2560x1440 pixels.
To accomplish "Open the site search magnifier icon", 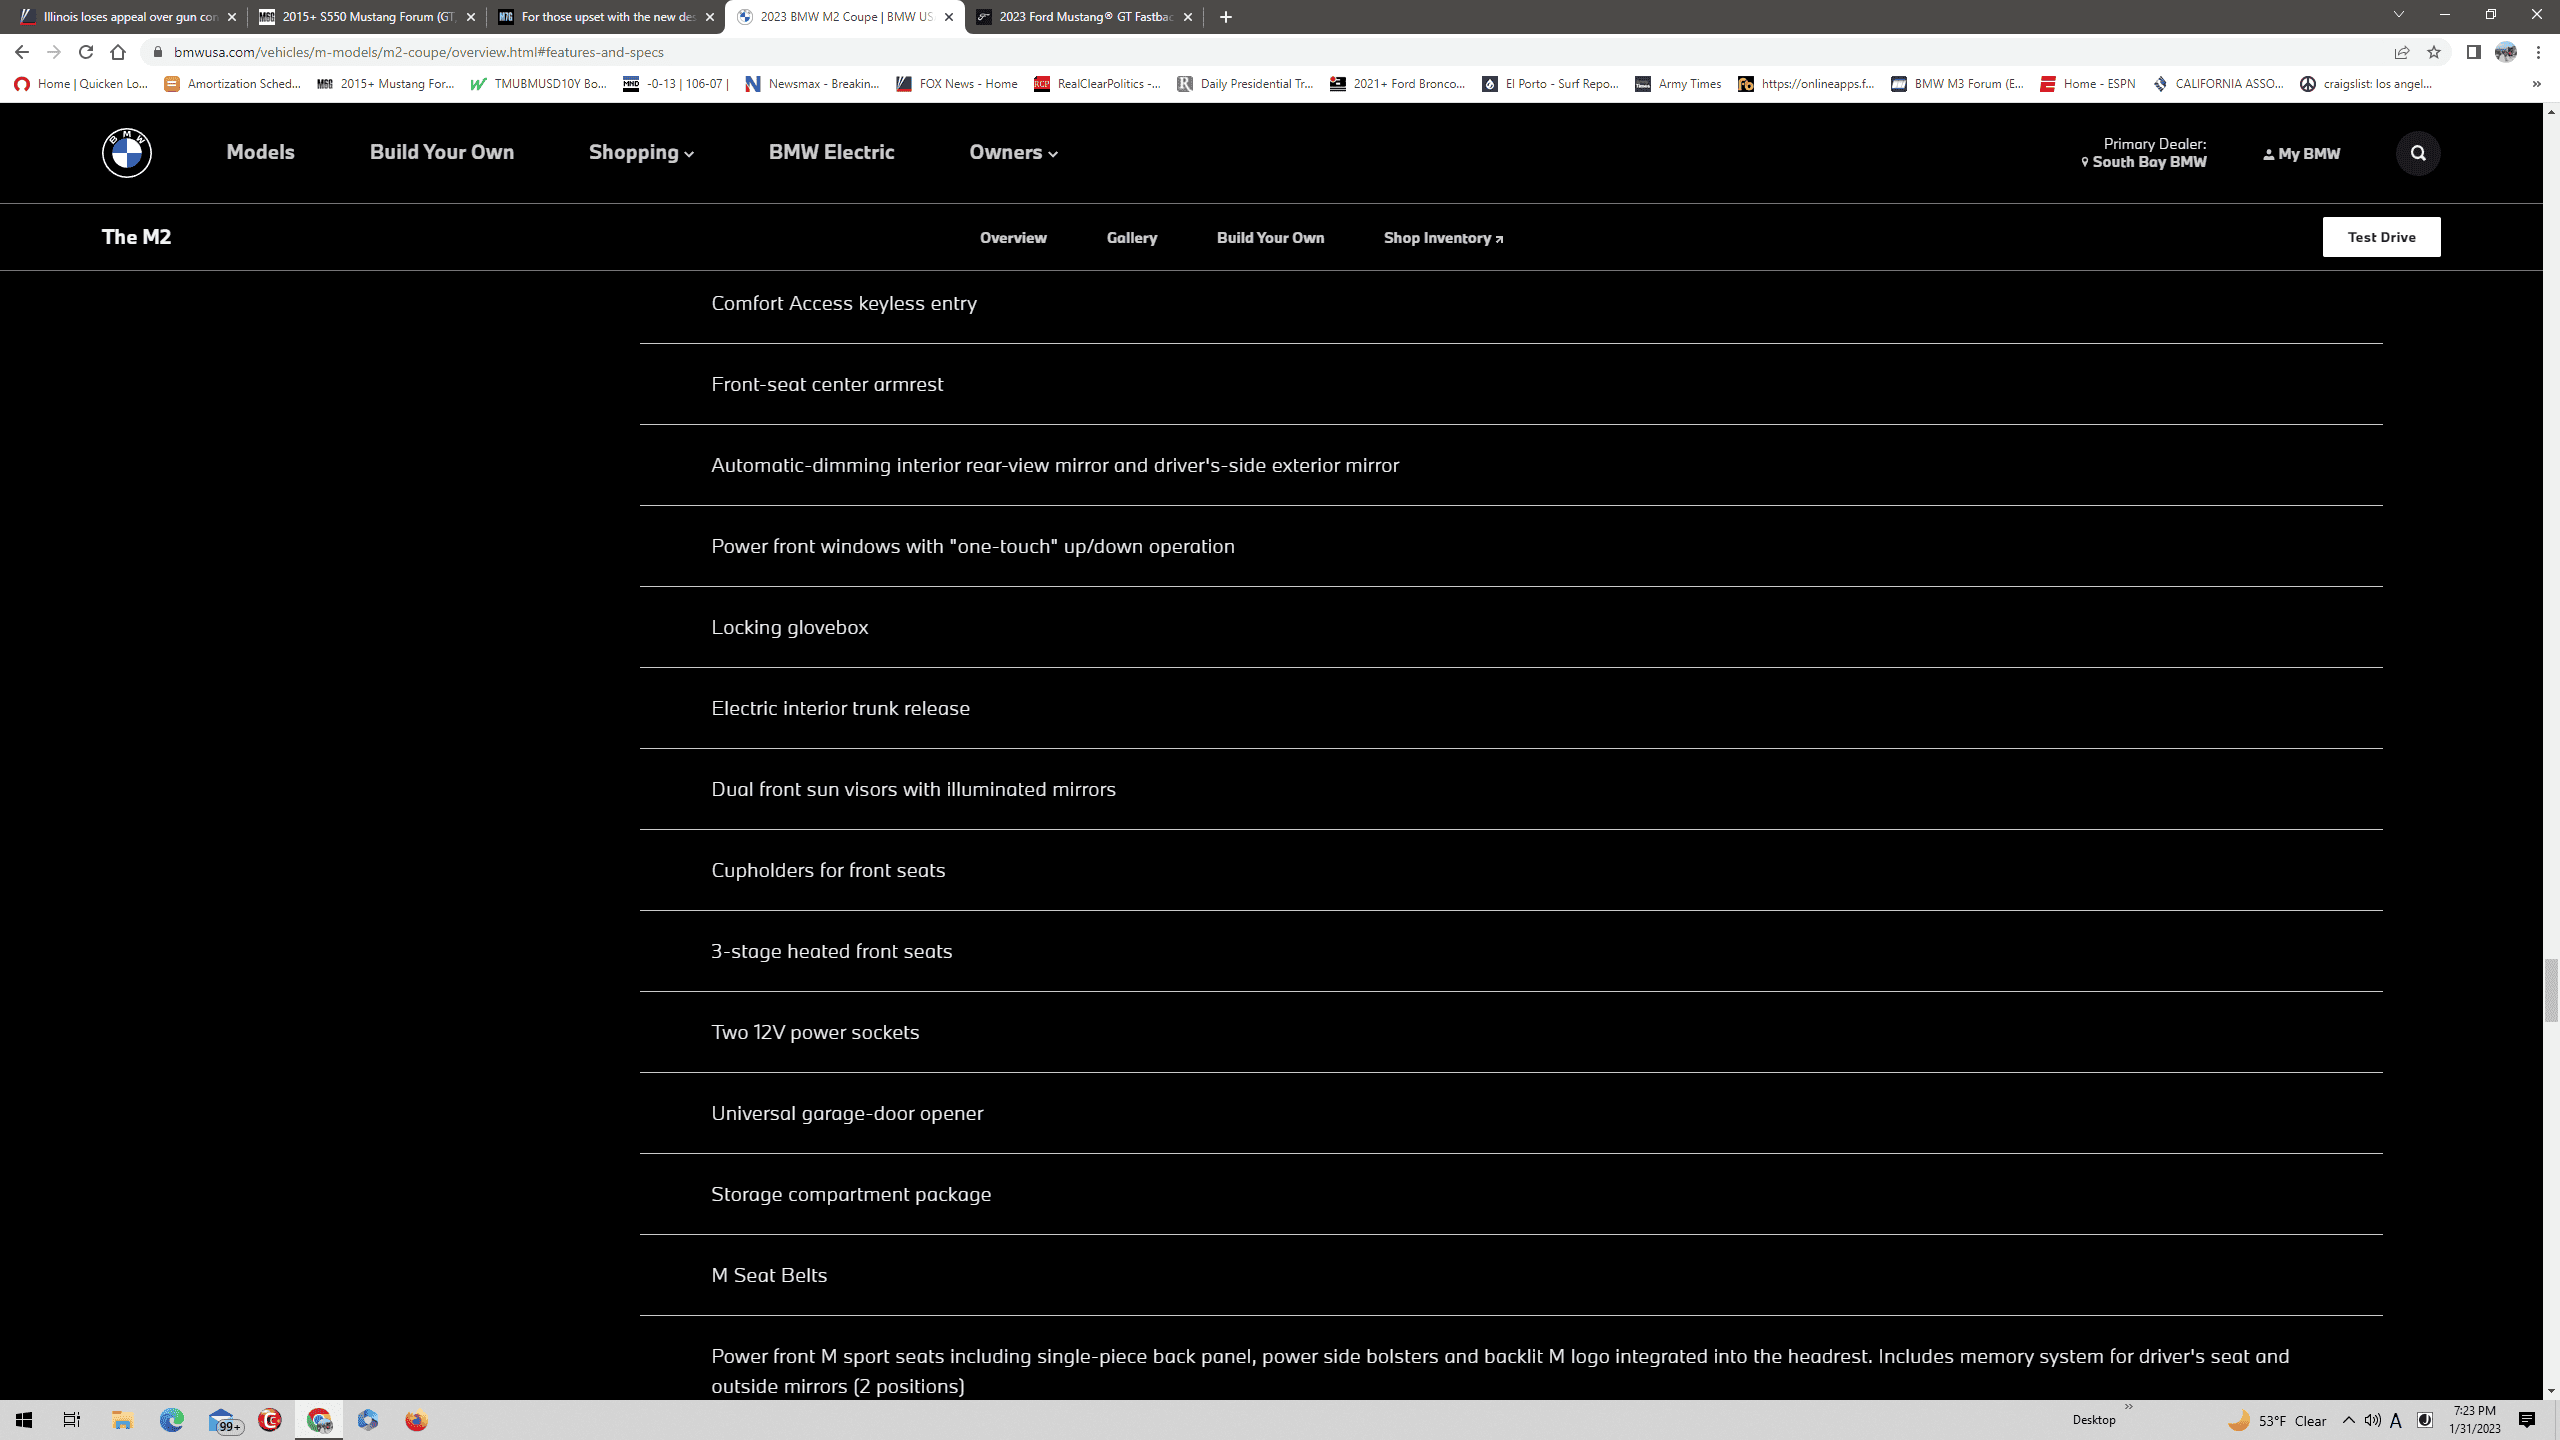I will 2418,153.
